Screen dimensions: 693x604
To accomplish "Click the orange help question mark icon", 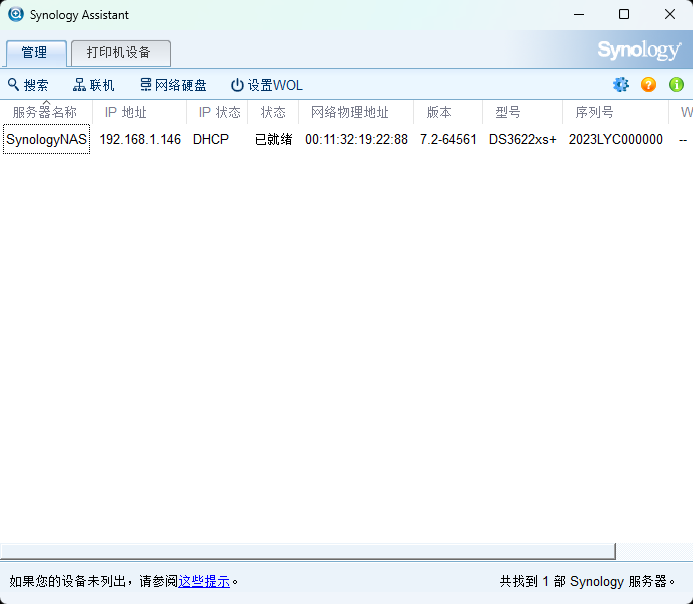I will point(648,85).
